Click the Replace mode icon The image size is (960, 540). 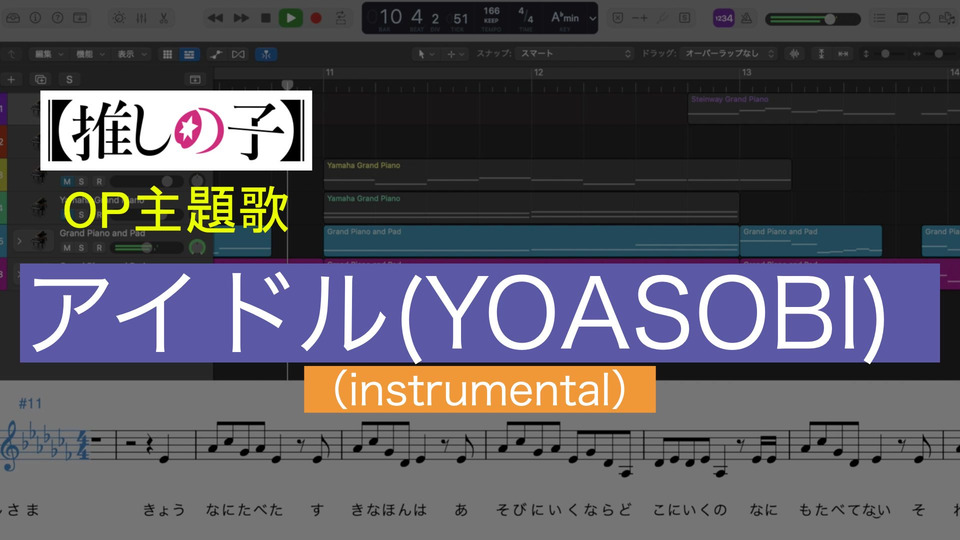[618, 18]
